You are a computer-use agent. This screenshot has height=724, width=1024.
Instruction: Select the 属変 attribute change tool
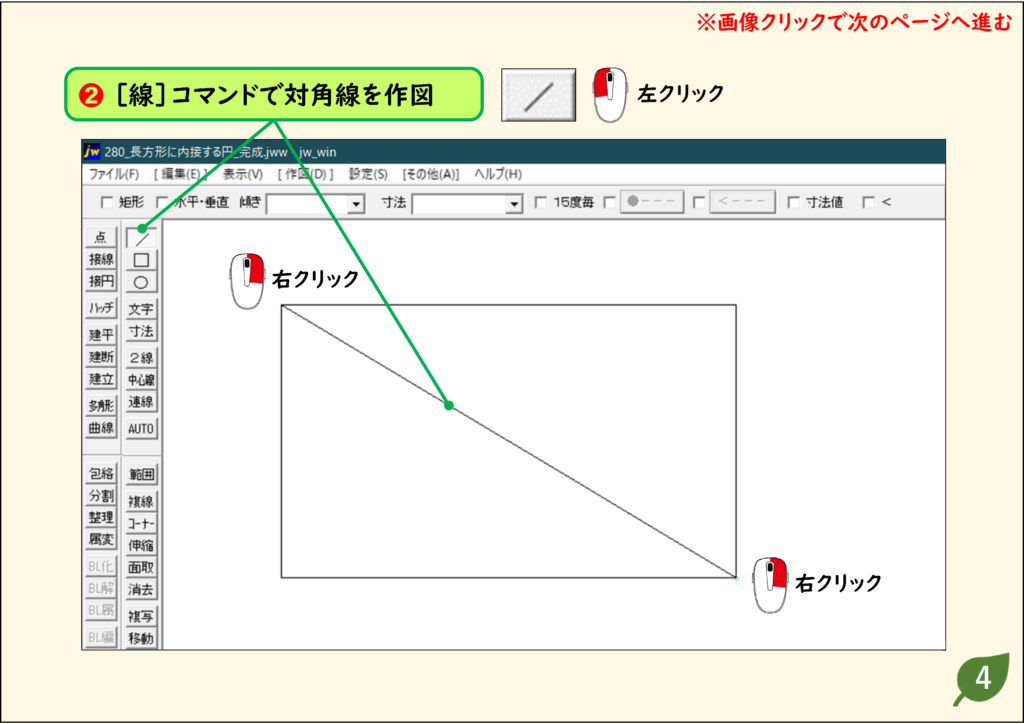(x=101, y=539)
